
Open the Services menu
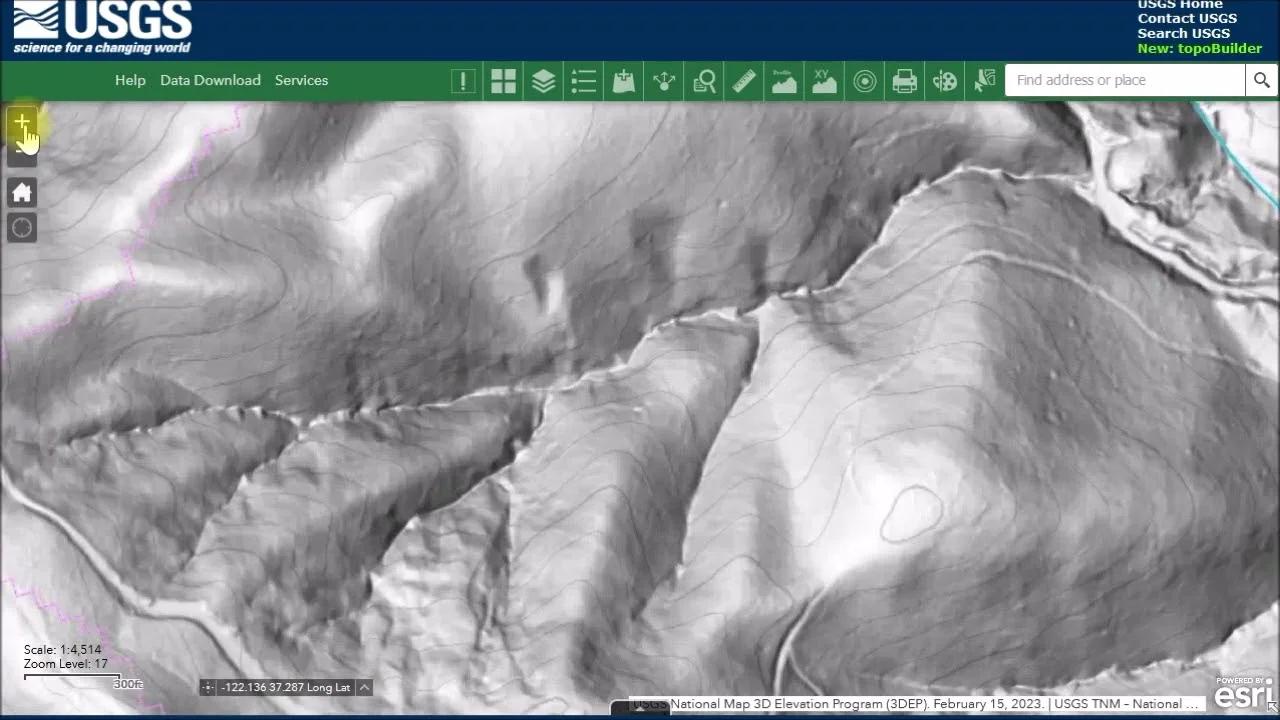click(301, 80)
